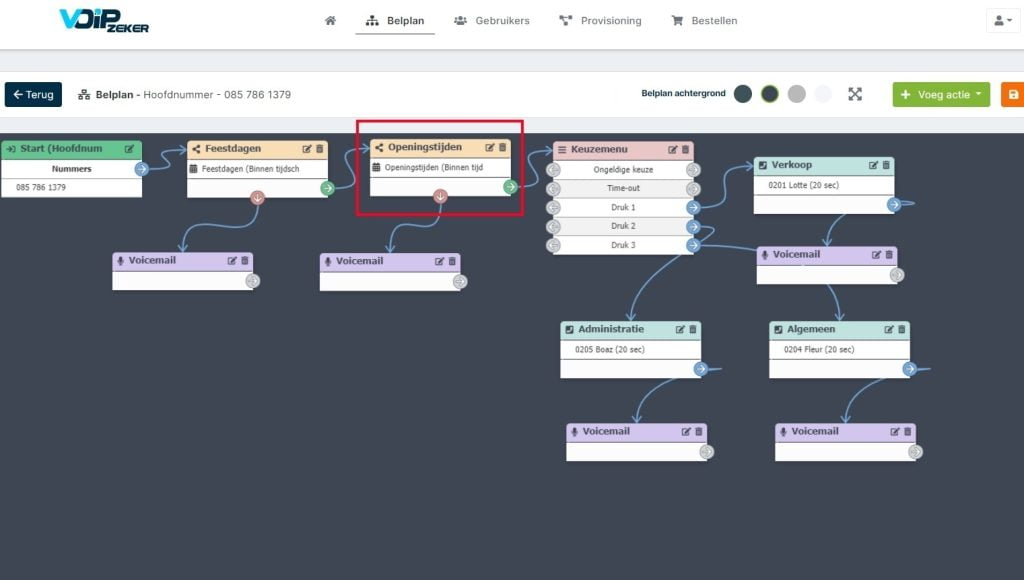Edit the Openingstijden node

[489, 148]
